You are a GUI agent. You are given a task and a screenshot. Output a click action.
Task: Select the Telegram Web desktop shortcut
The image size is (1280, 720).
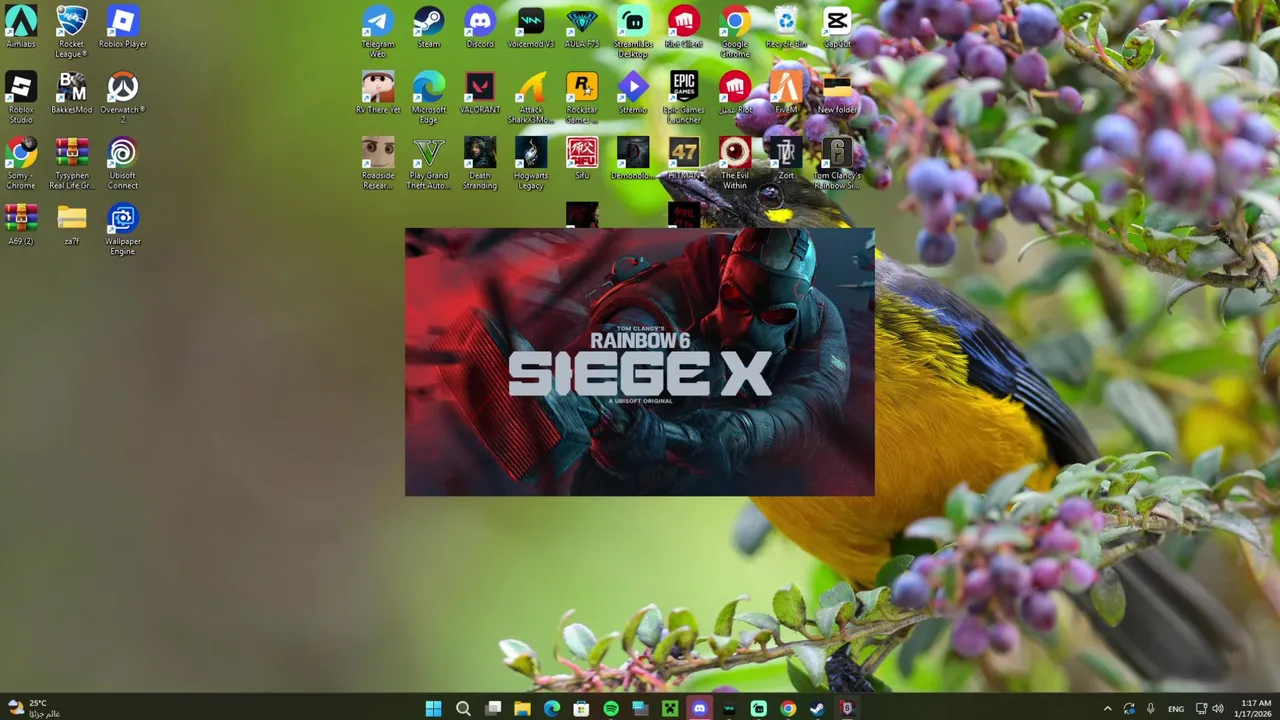click(378, 31)
